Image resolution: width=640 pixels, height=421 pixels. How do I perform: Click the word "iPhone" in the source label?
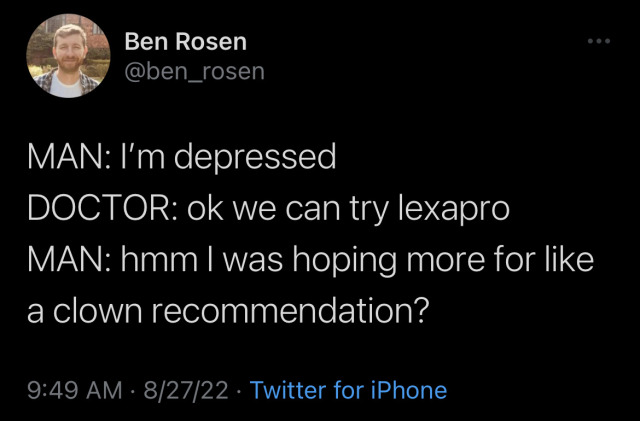coord(405,390)
